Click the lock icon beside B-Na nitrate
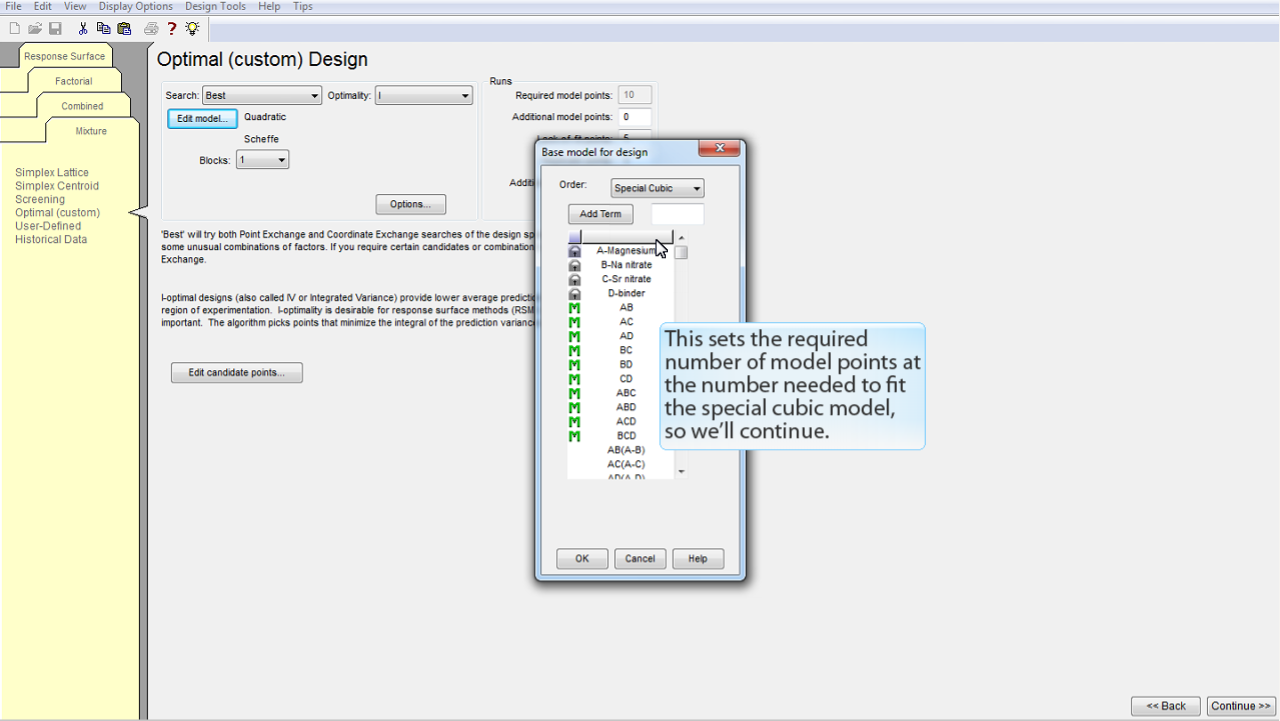This screenshot has height=721, width=1280. pyautogui.click(x=575, y=265)
